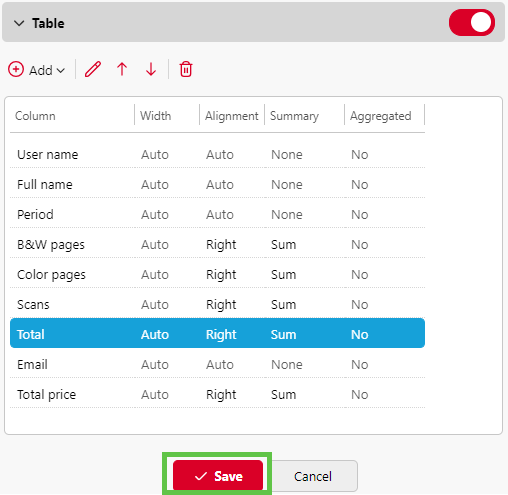Select the Period column row

coord(217,215)
